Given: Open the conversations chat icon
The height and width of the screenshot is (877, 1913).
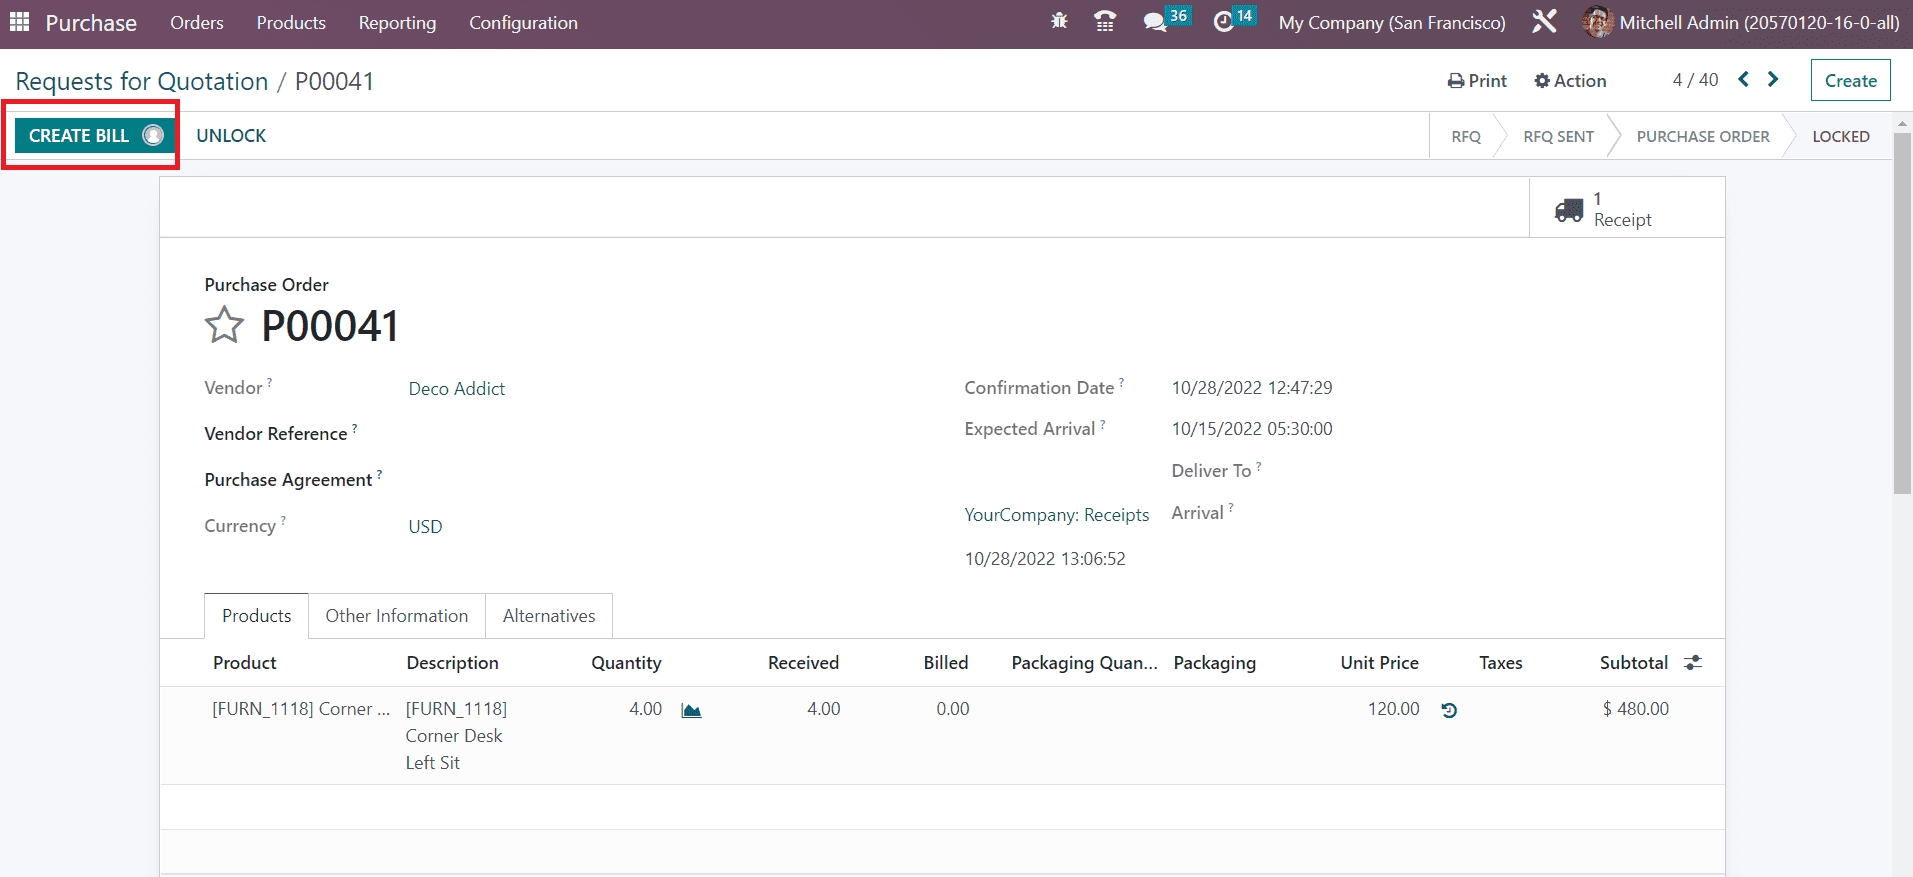Looking at the screenshot, I should (x=1155, y=22).
